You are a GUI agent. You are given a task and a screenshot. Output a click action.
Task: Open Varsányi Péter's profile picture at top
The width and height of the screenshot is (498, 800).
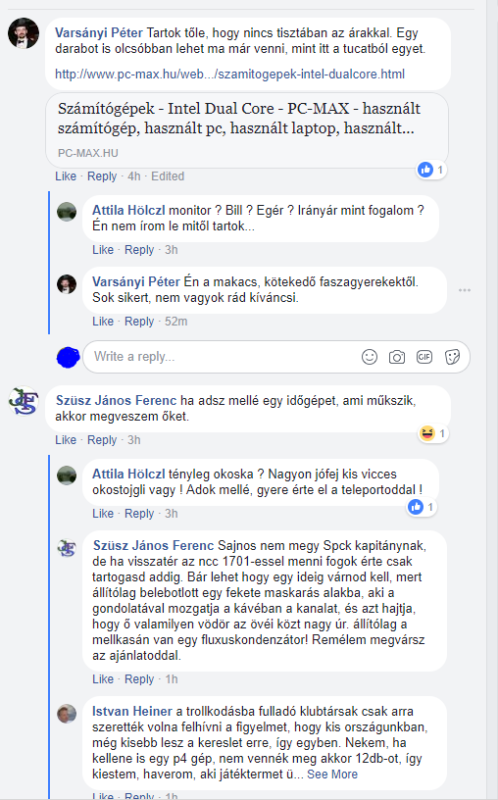coord(23,33)
